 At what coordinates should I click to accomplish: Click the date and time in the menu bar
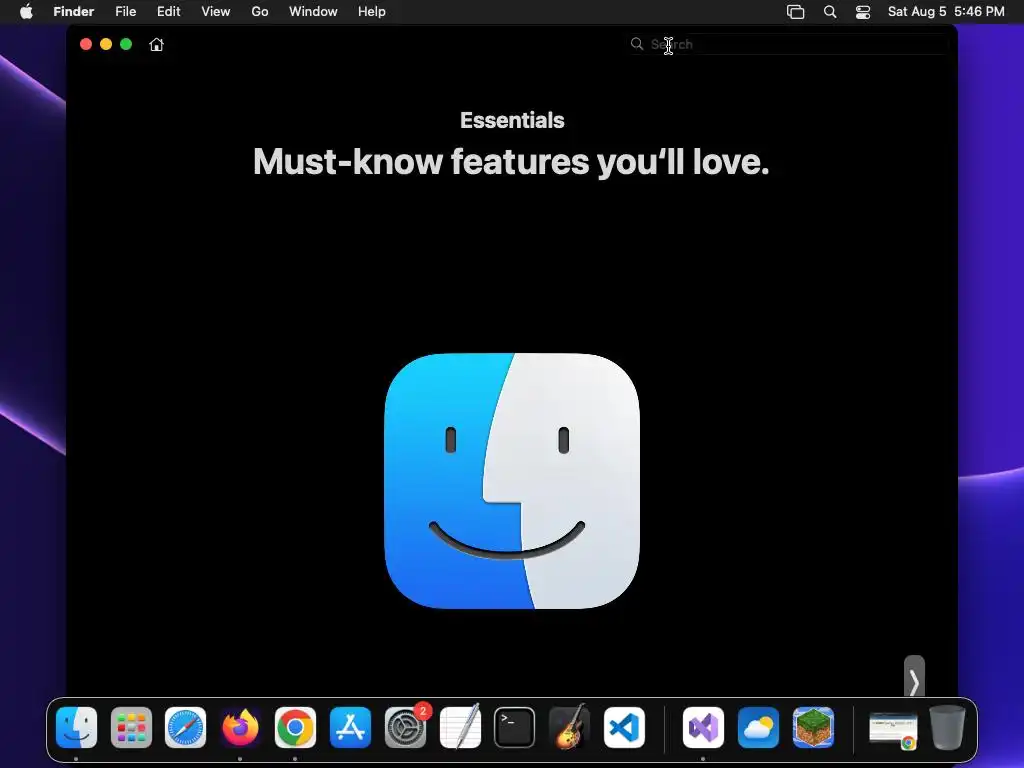(x=946, y=11)
